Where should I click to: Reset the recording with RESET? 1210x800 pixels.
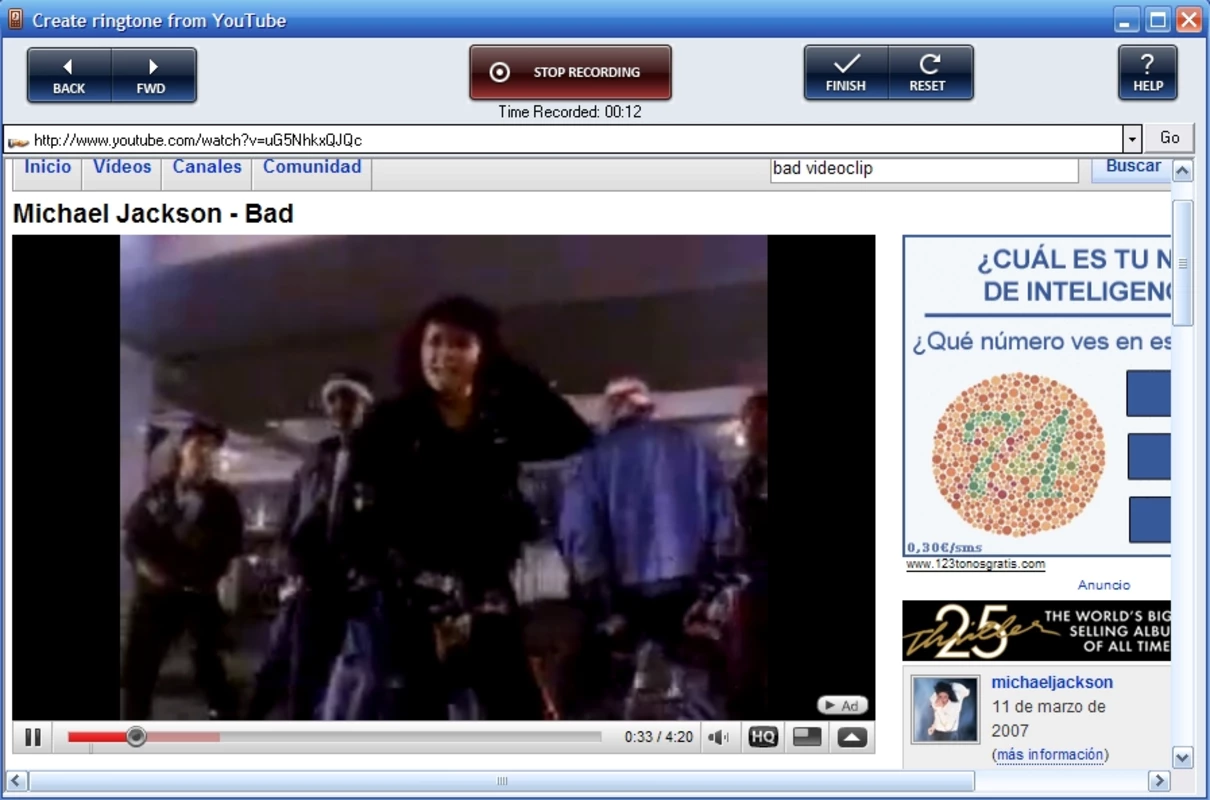coord(930,73)
